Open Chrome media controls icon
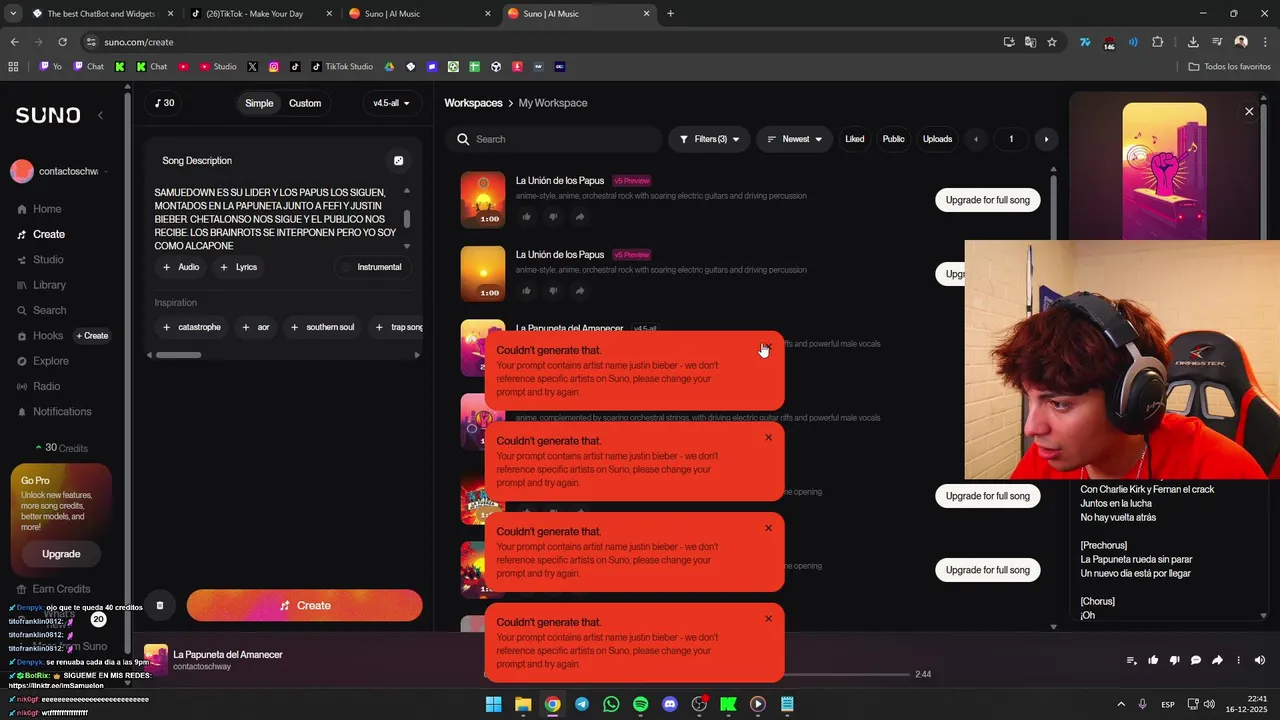The width and height of the screenshot is (1280, 720). point(1217,42)
